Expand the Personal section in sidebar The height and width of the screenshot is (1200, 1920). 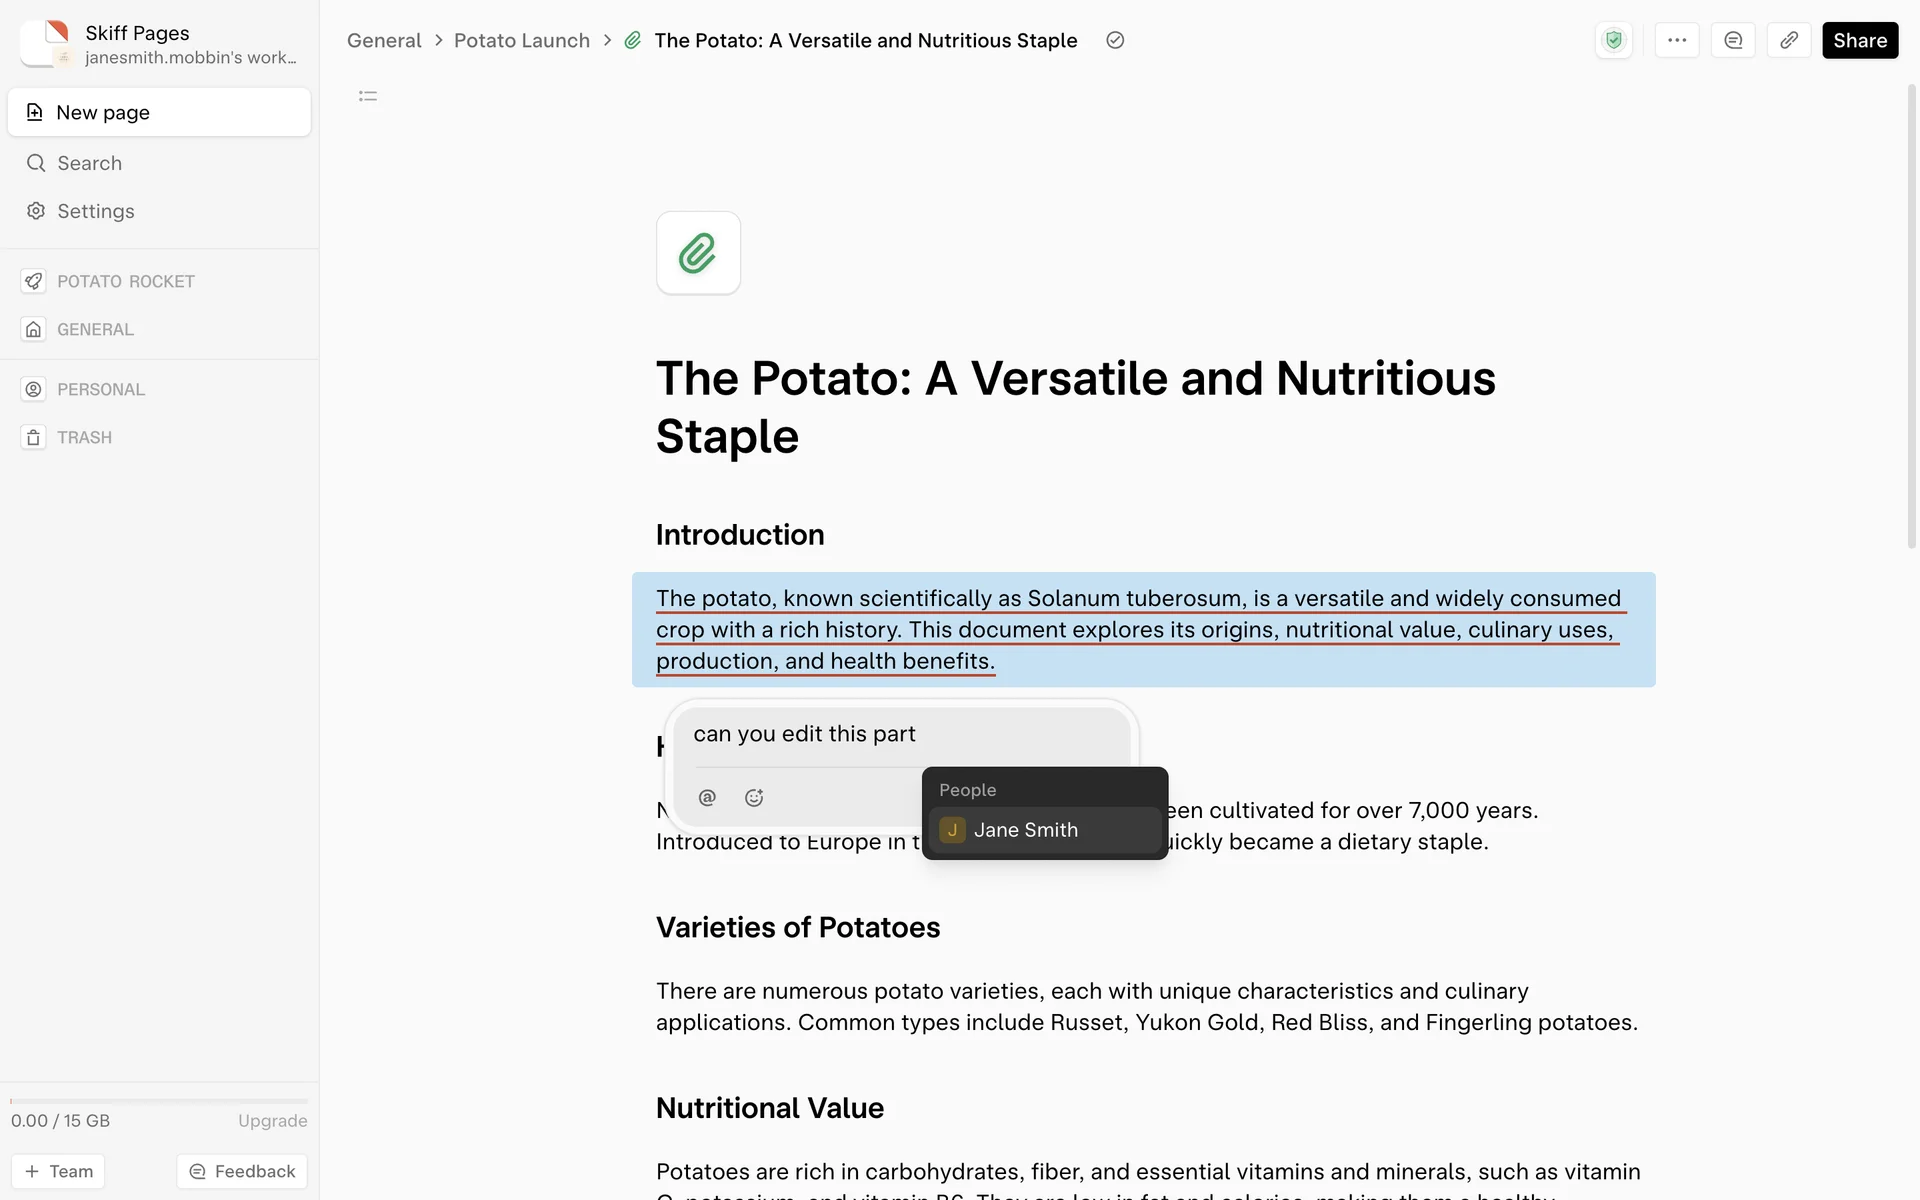(100, 389)
